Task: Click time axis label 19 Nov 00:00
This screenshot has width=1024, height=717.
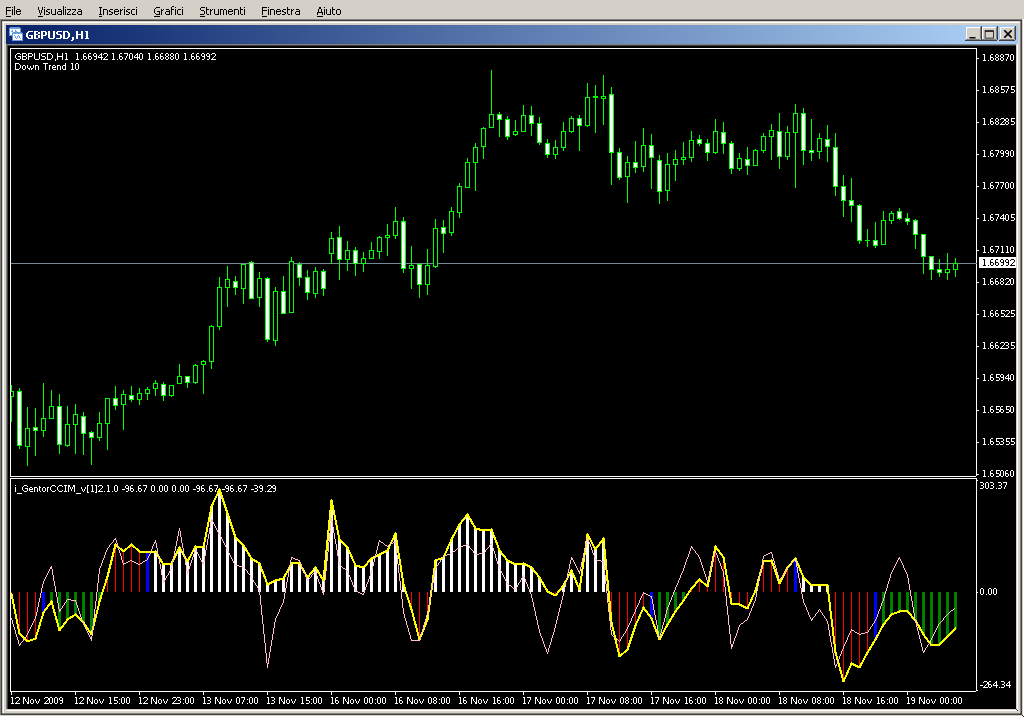Action: coord(934,701)
